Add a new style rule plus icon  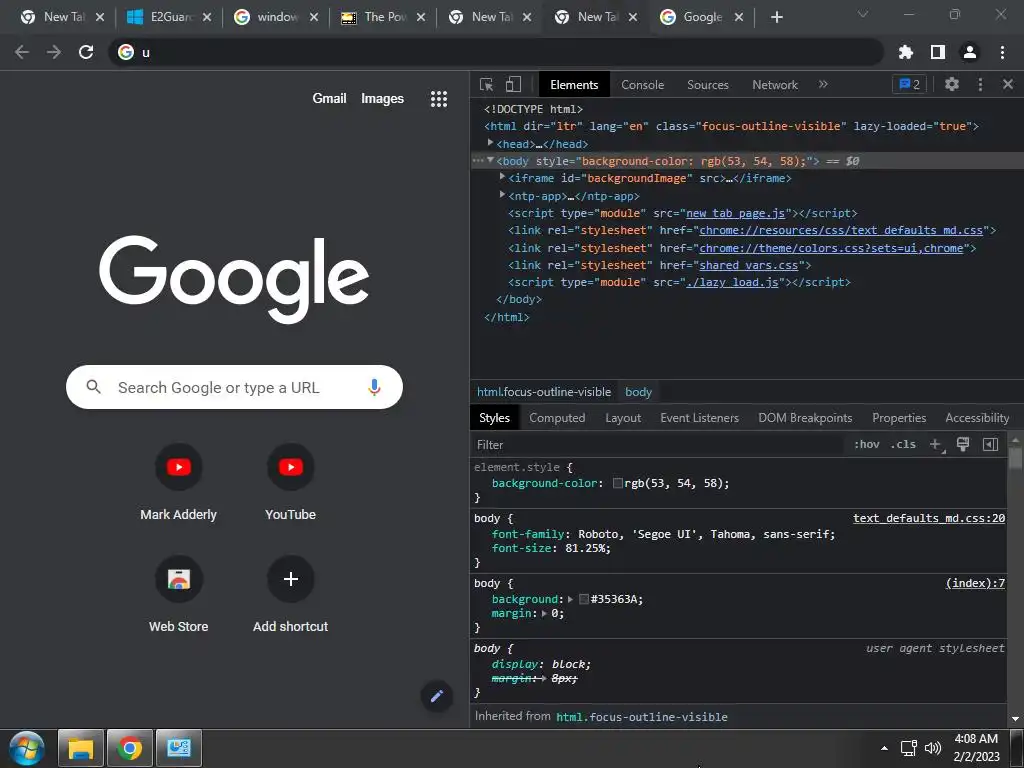pos(936,445)
